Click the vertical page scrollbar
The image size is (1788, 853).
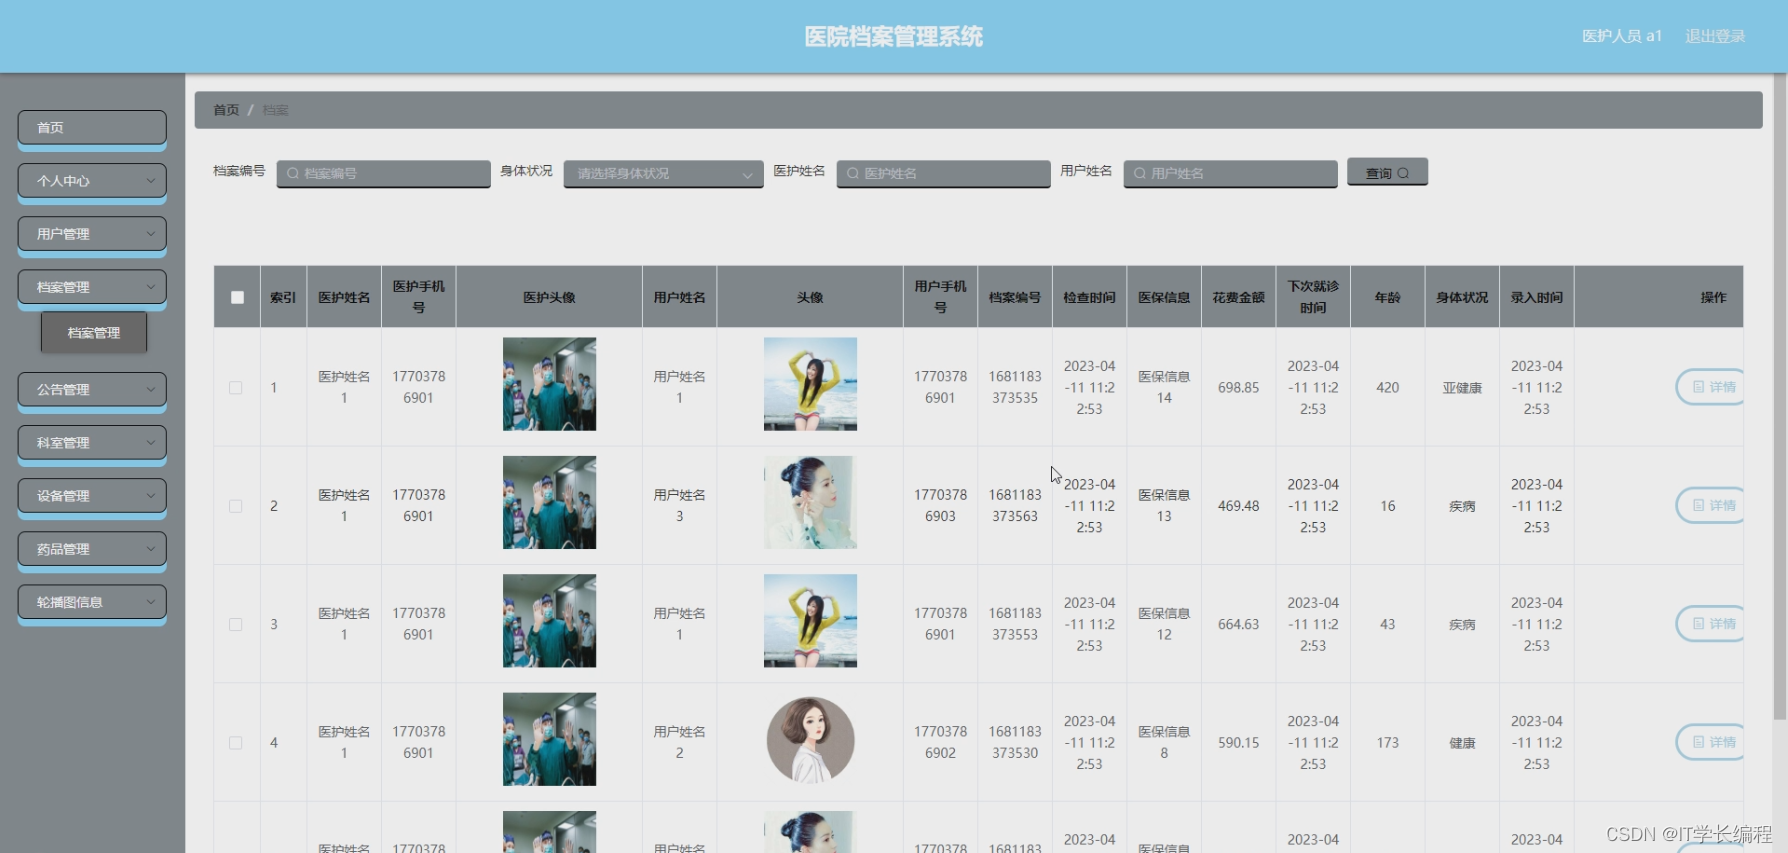[x=1779, y=395]
